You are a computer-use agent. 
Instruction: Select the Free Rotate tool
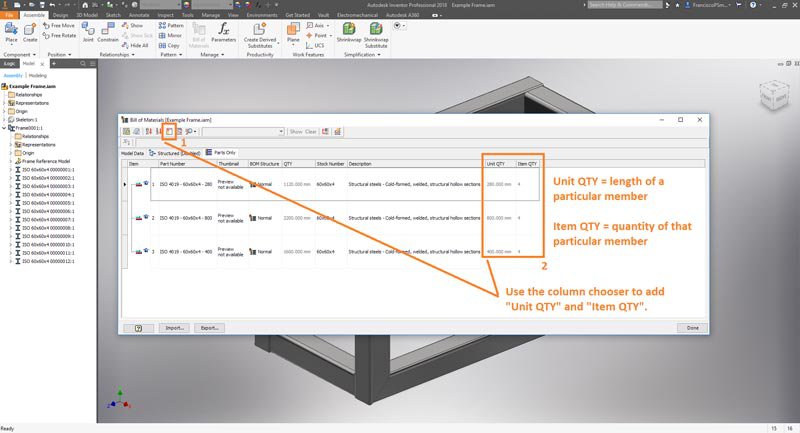(x=59, y=36)
